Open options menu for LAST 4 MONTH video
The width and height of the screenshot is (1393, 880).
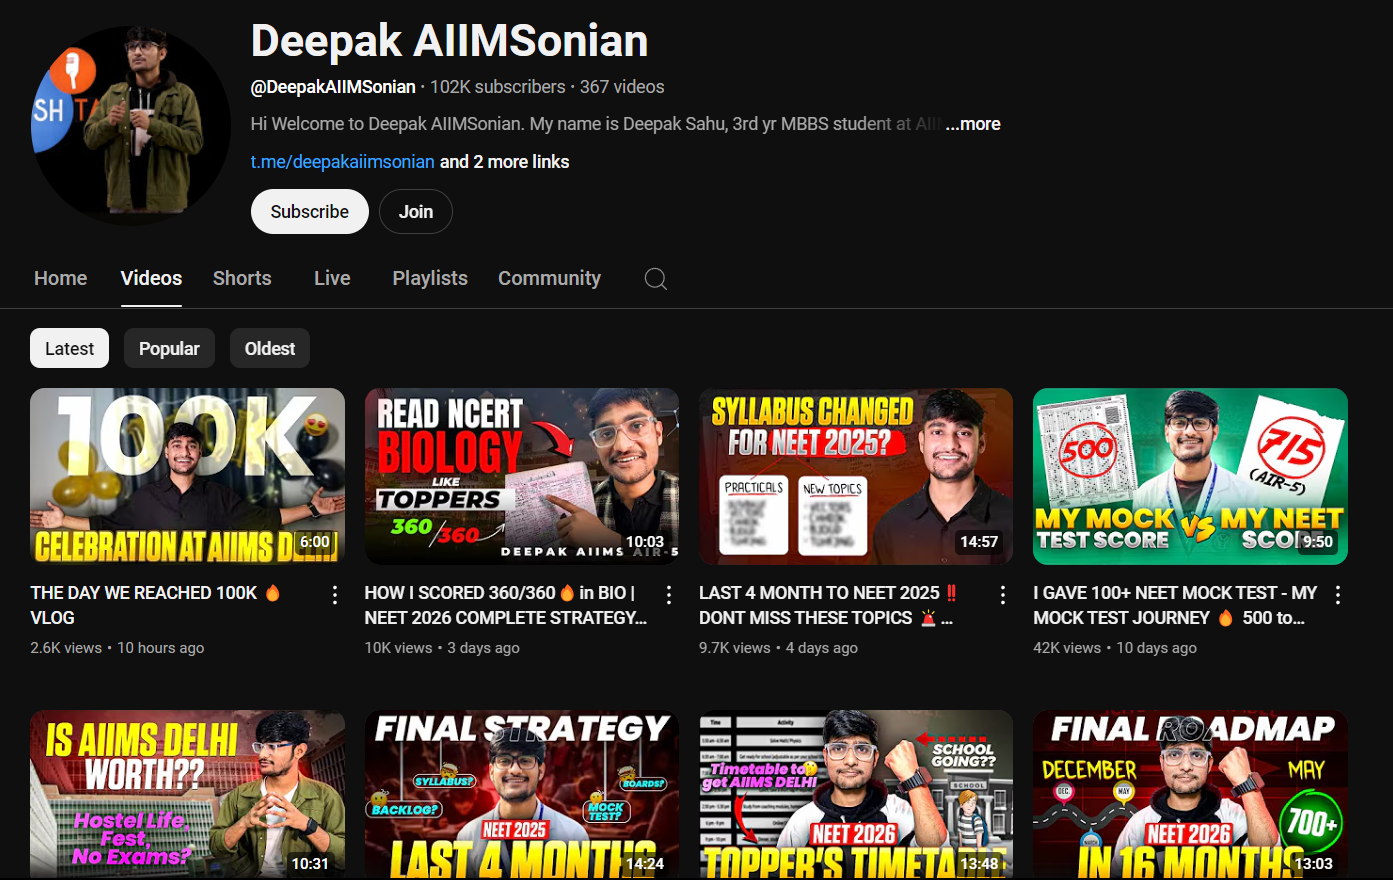click(x=1002, y=595)
